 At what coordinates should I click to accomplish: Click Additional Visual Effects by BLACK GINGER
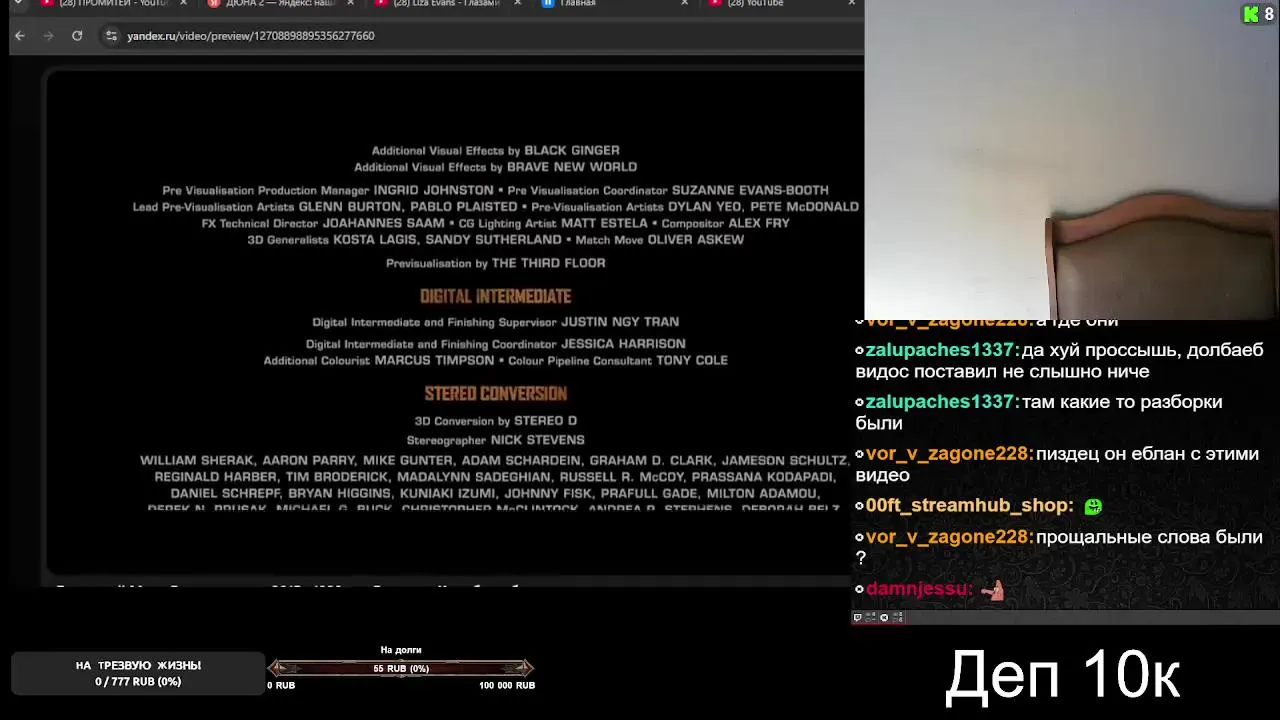[496, 150]
